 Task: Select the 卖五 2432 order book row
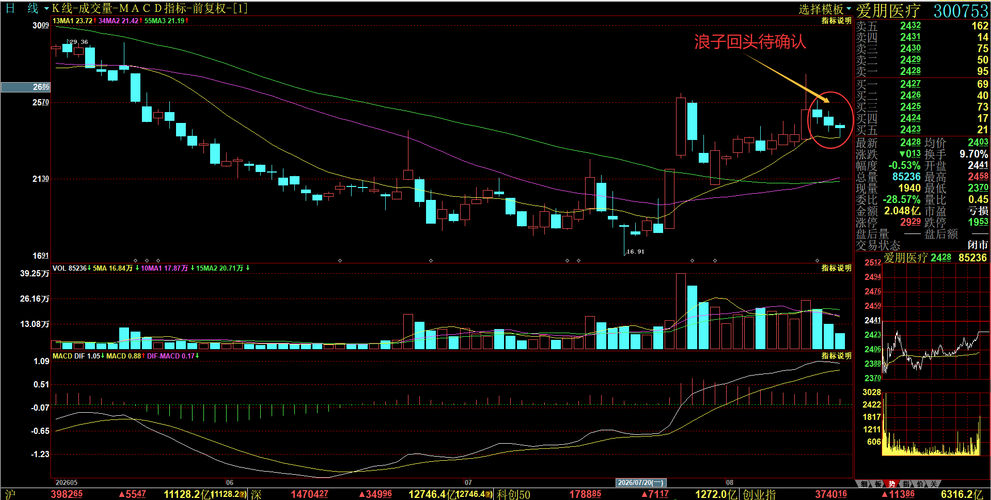[x=922, y=26]
